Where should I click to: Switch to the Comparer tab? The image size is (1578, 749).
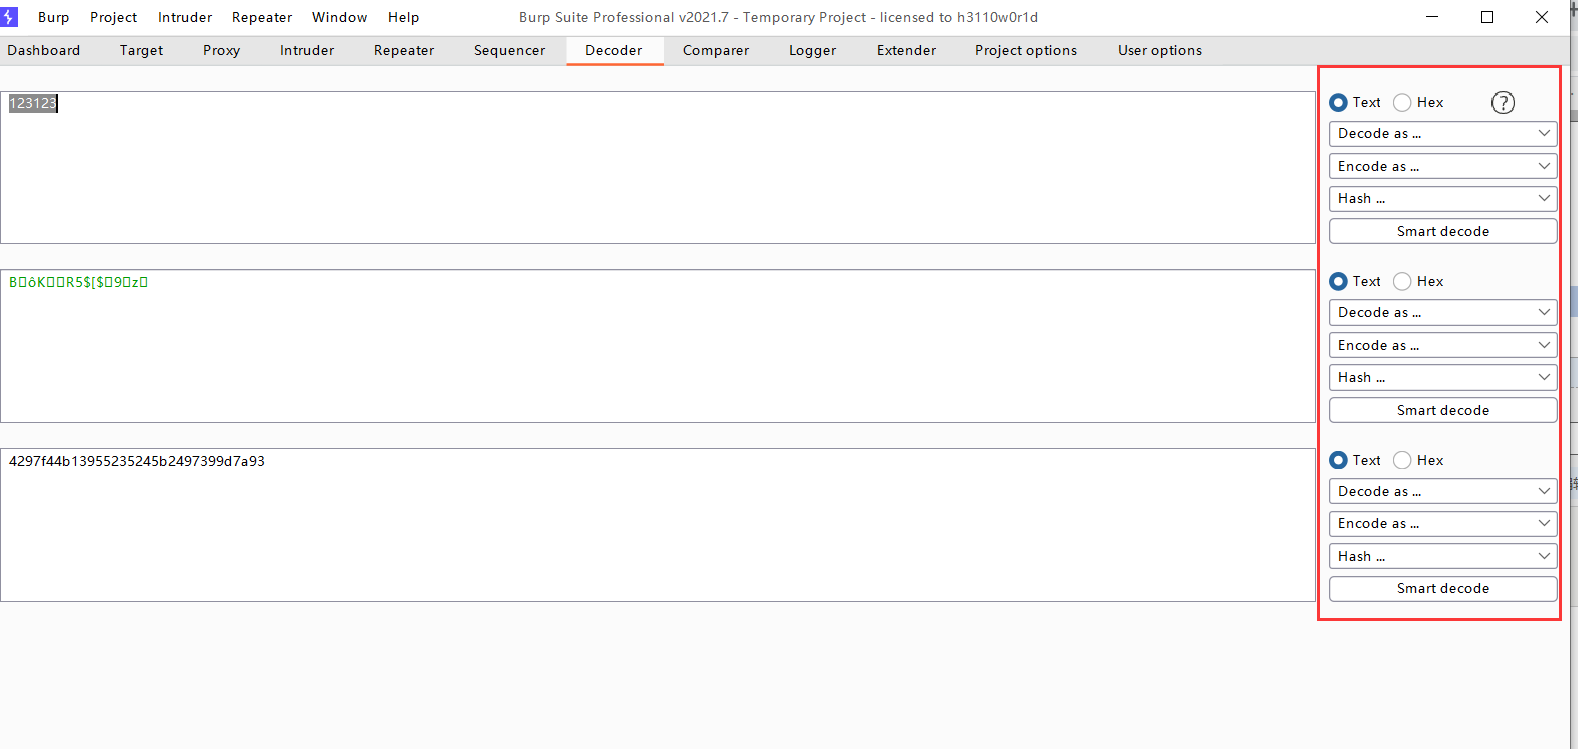click(716, 50)
